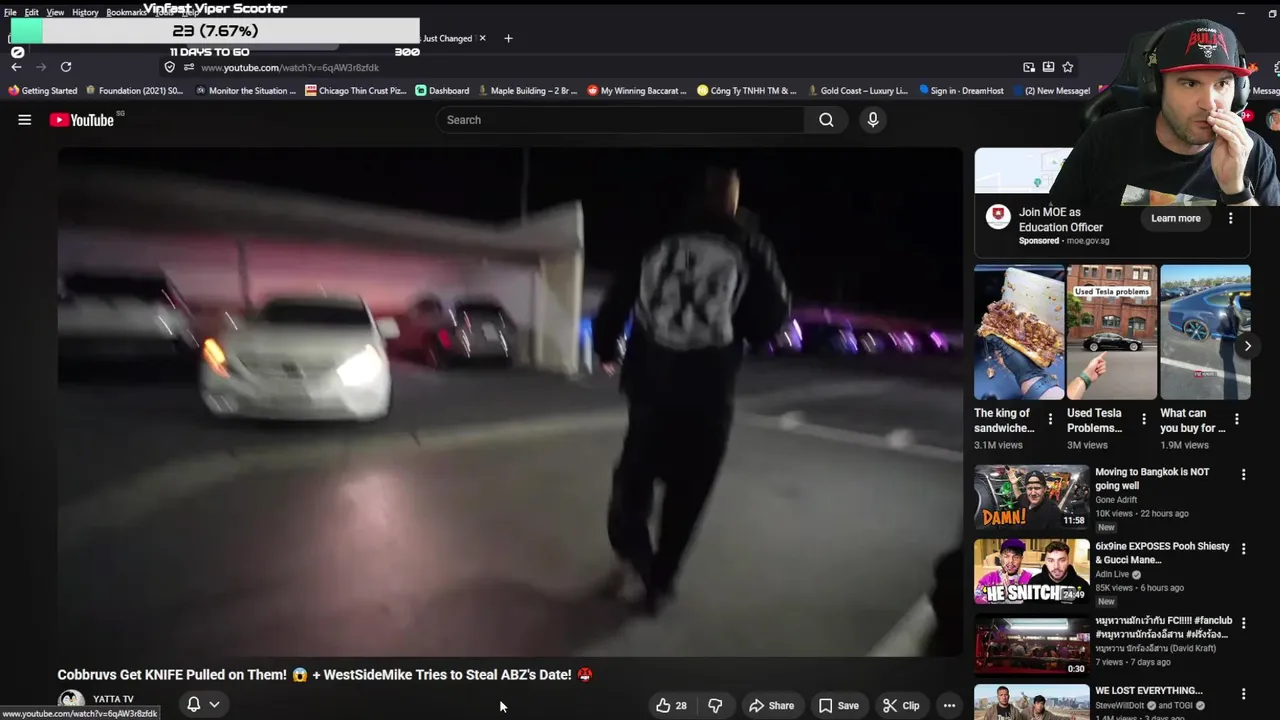Select the 'Just Changed' browser tab
Screen dimensions: 1280x720
tap(447, 38)
